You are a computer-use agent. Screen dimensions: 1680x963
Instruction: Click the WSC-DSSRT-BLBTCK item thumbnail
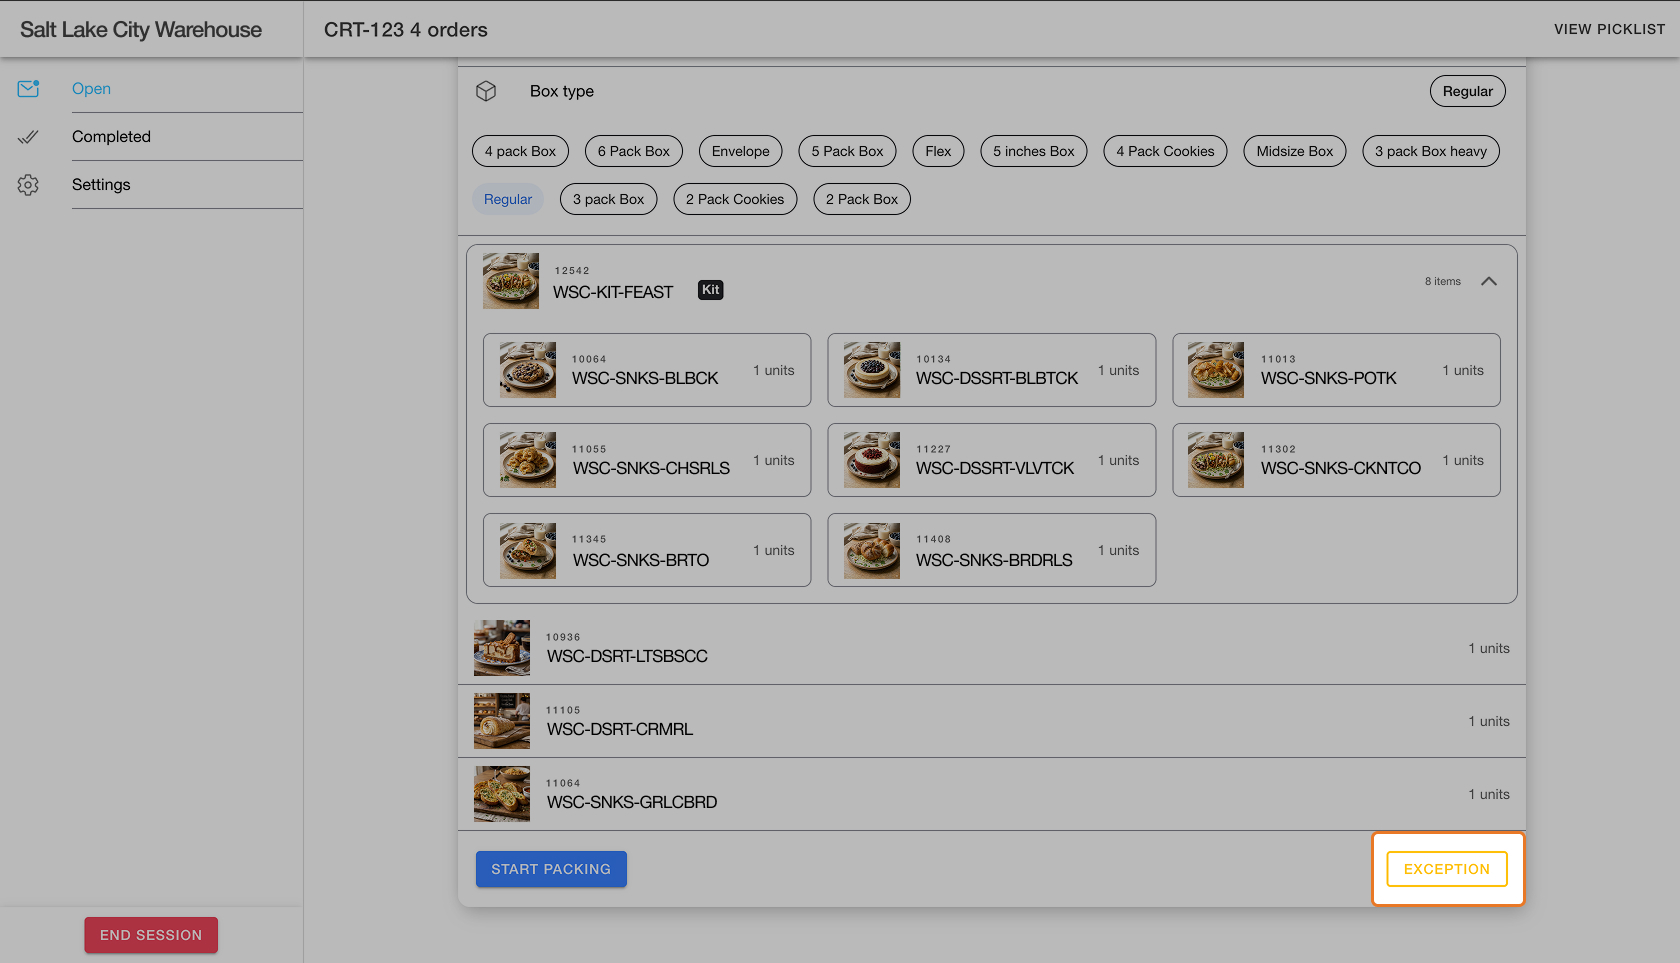click(x=872, y=370)
